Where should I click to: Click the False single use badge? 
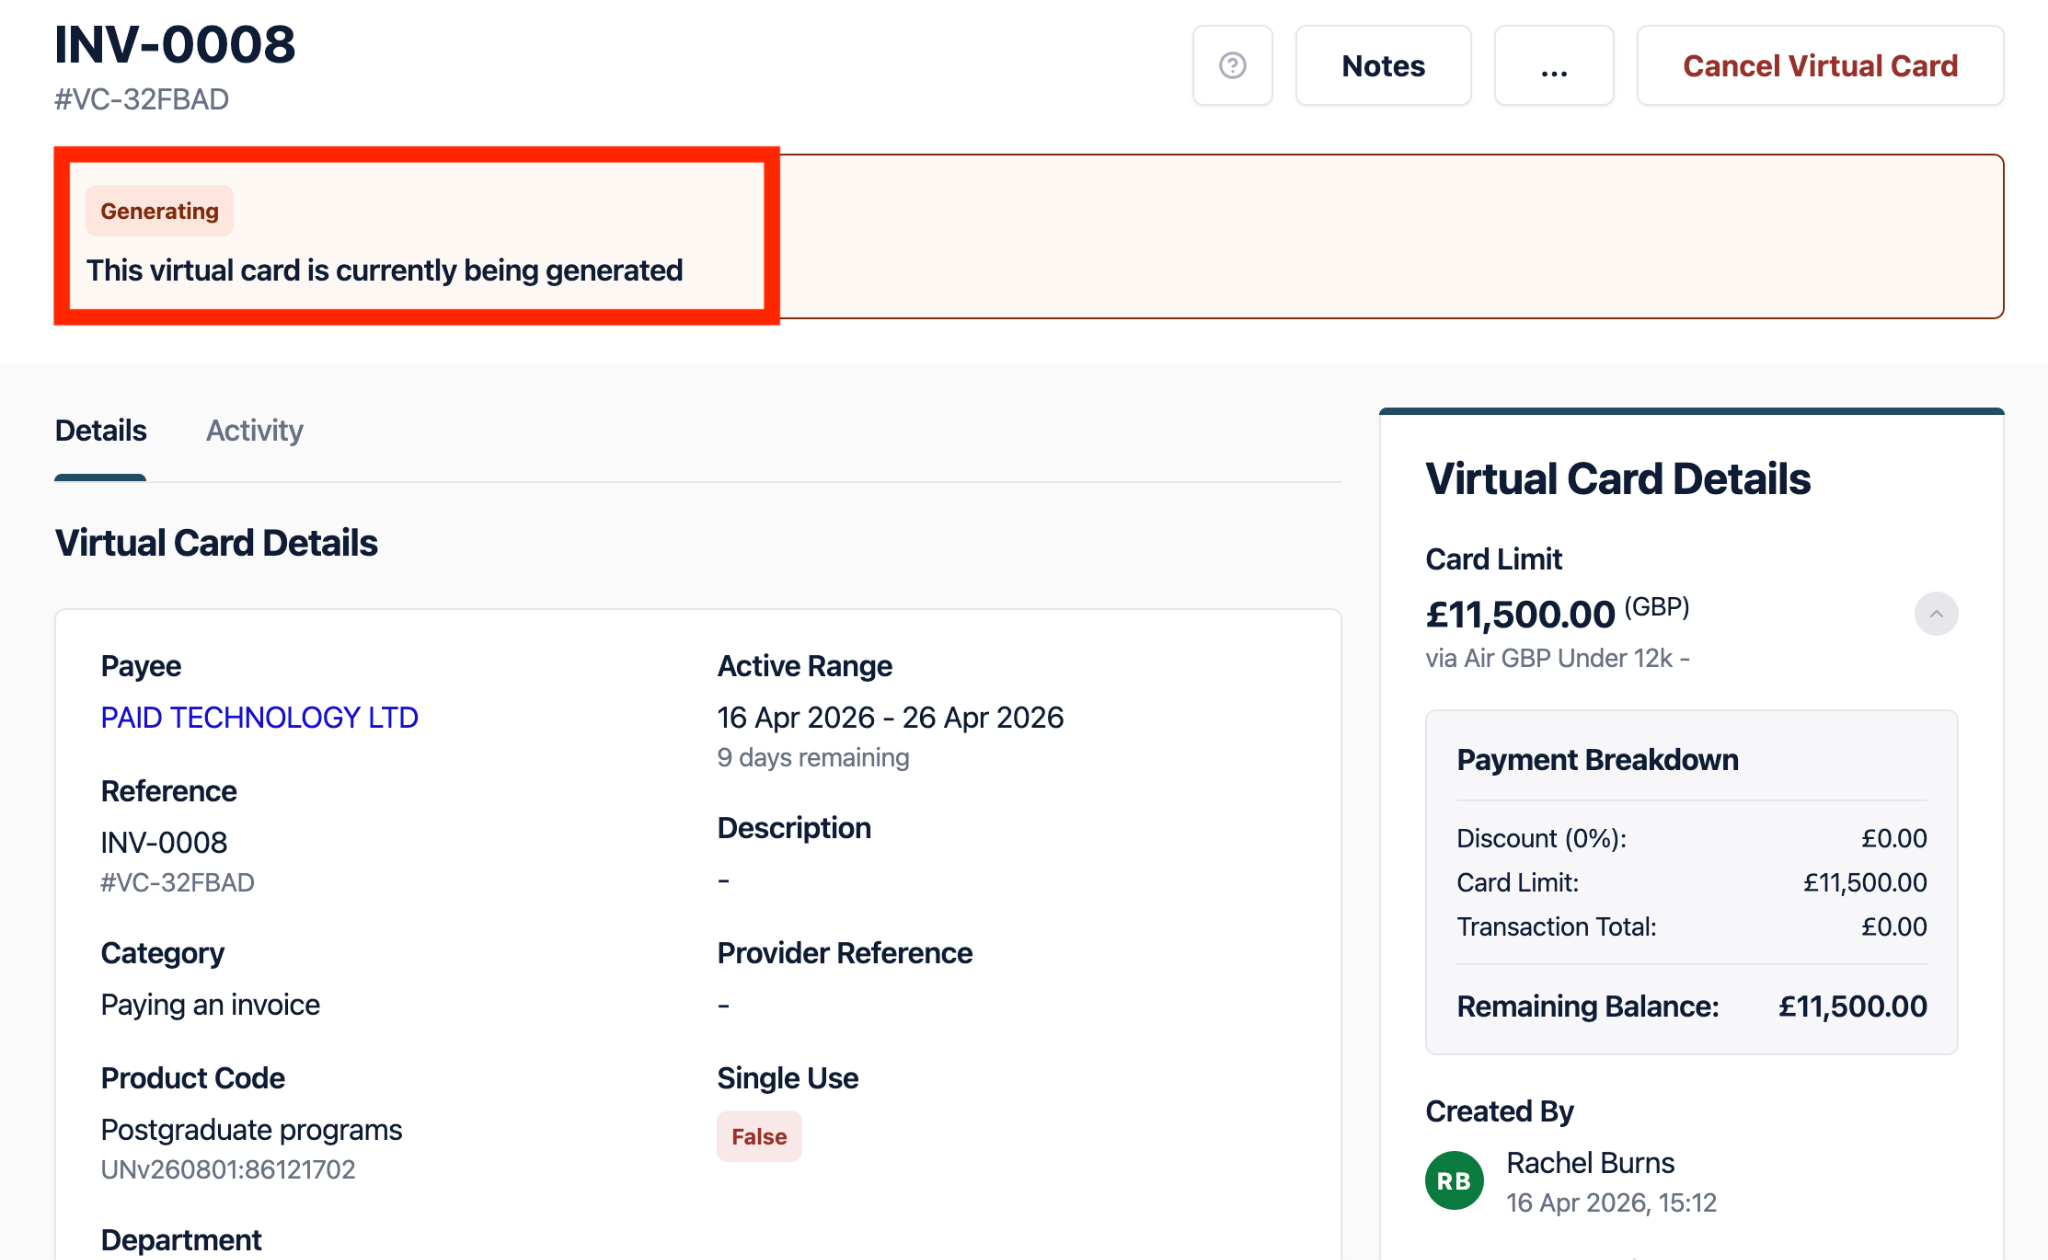point(759,1137)
